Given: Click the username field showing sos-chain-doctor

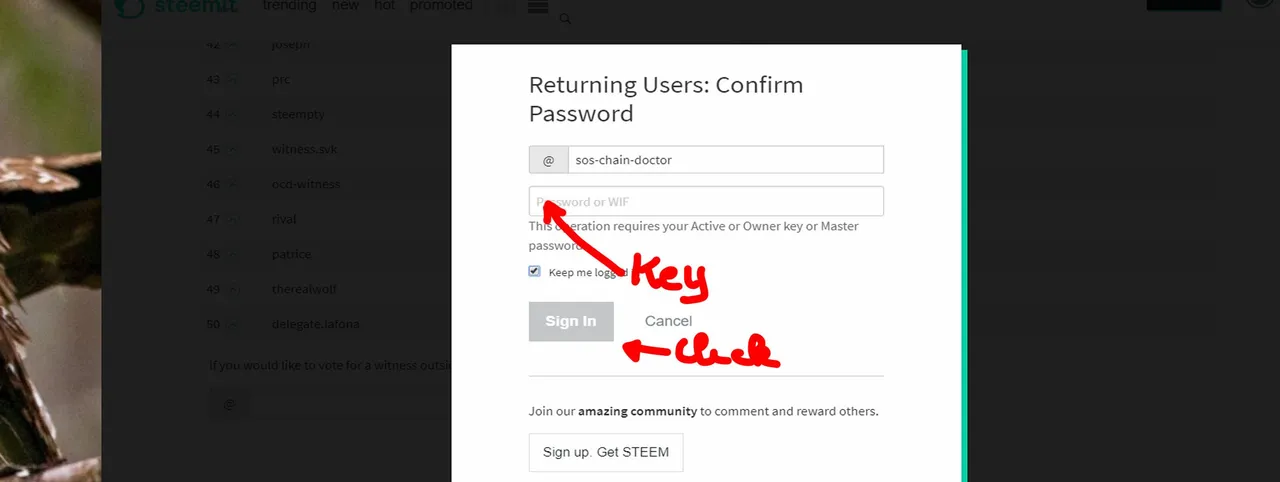Looking at the screenshot, I should point(725,160).
